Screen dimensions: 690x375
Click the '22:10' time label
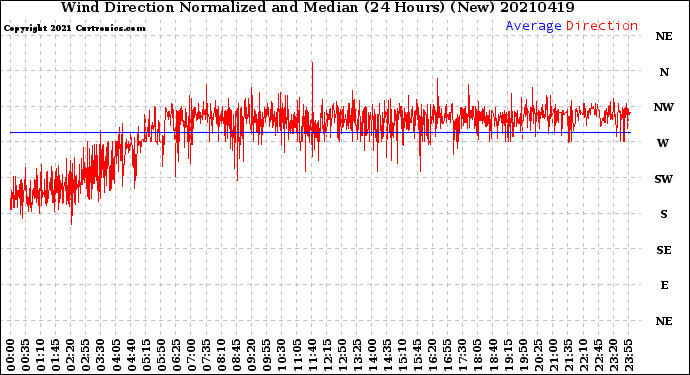tap(583, 355)
